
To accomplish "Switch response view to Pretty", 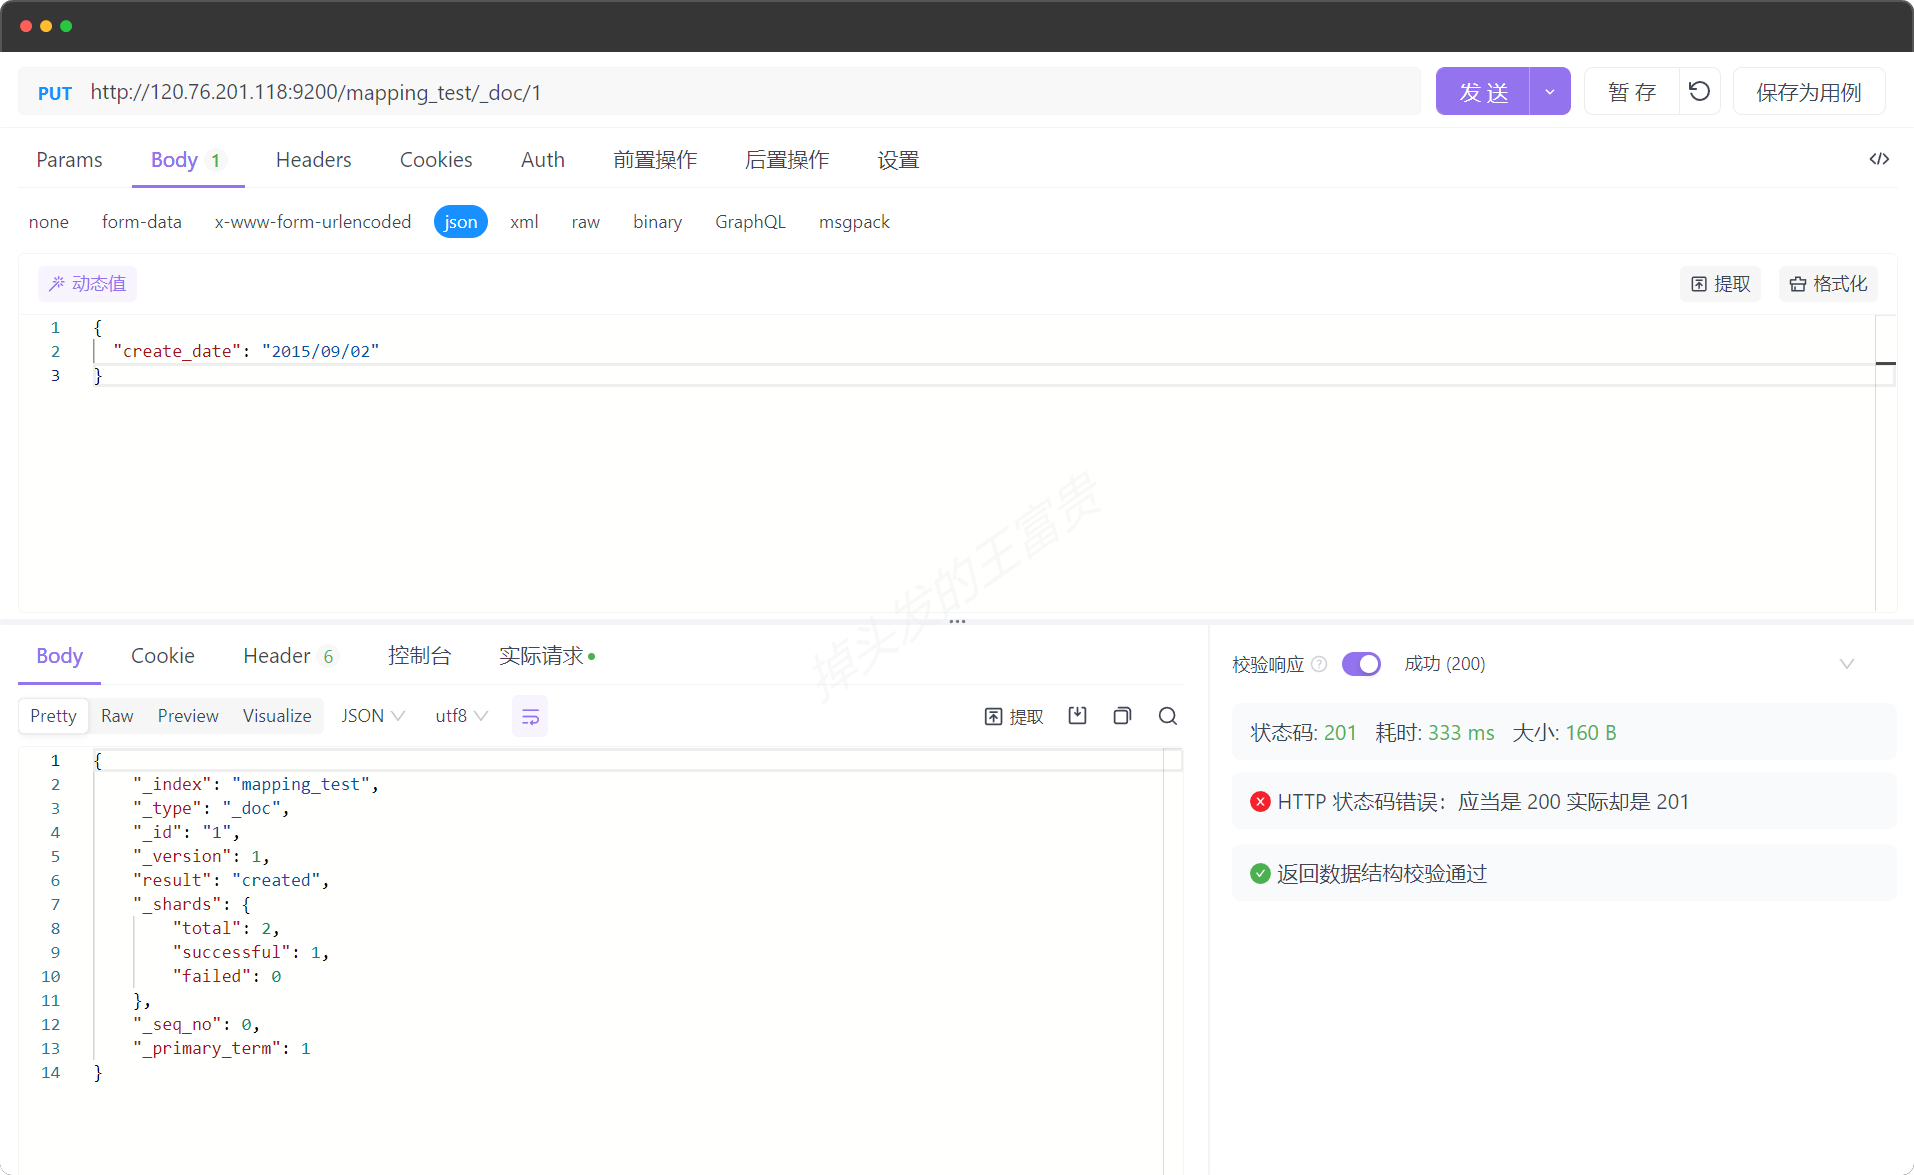I will click(53, 716).
